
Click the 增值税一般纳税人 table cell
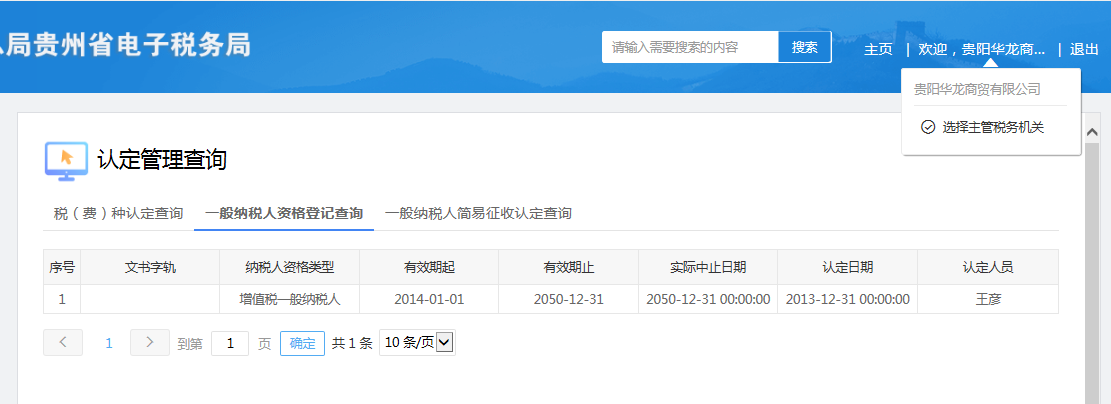click(x=289, y=299)
